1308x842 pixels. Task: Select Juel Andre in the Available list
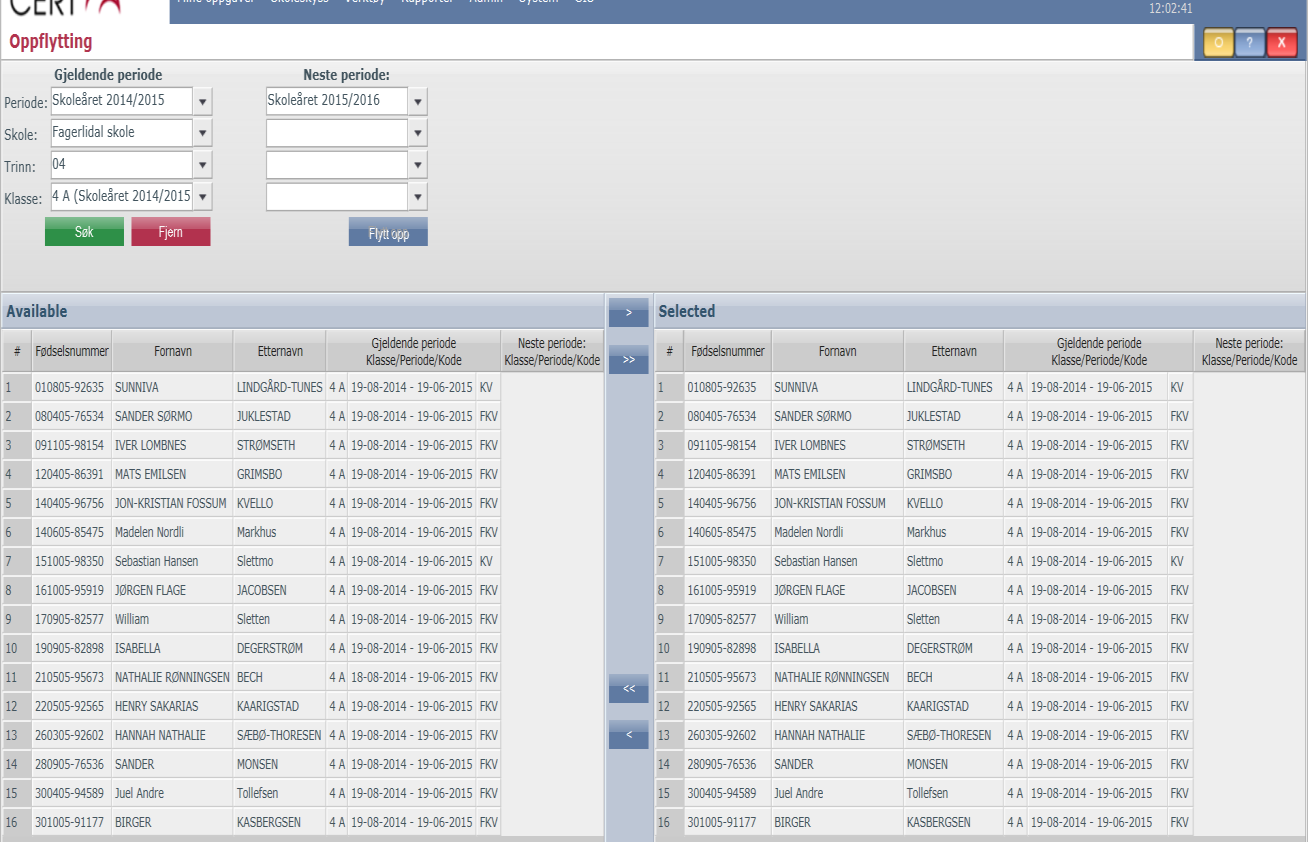(139, 793)
